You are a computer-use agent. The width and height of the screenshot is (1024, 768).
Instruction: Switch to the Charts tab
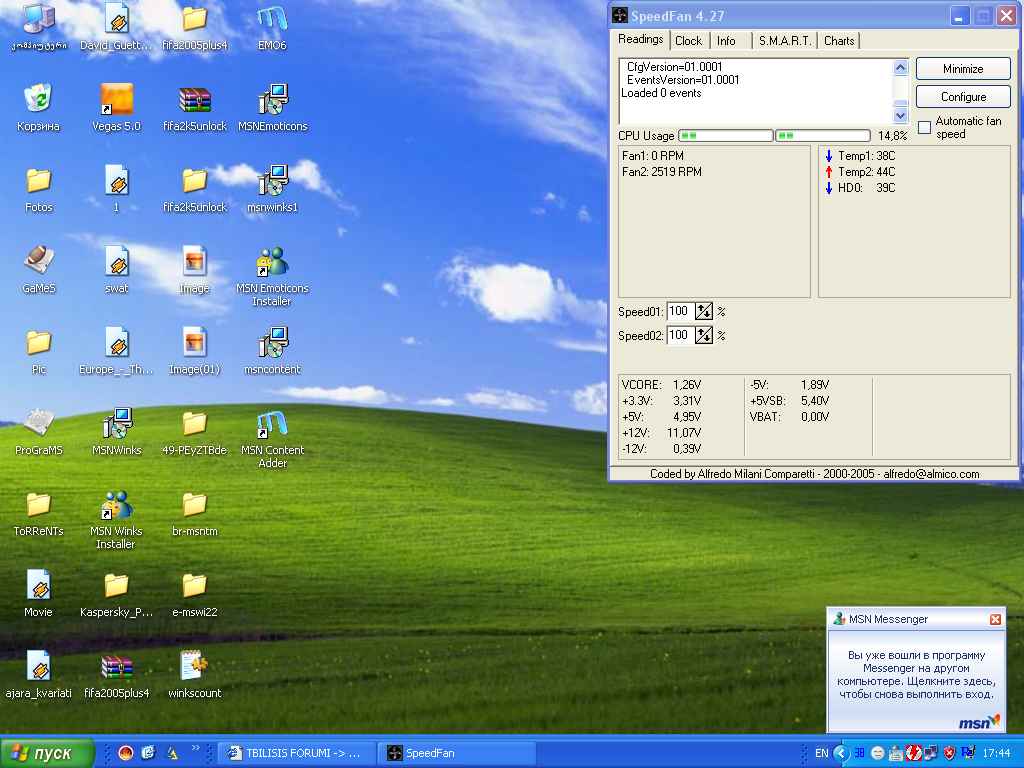tap(839, 40)
